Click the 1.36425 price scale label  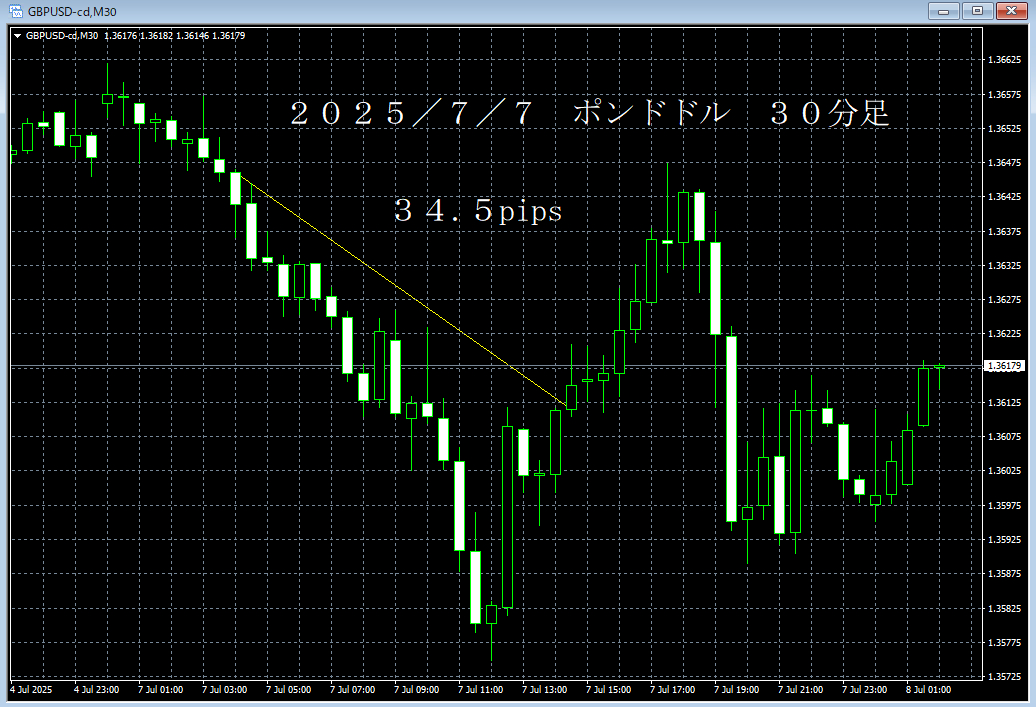(x=1003, y=198)
